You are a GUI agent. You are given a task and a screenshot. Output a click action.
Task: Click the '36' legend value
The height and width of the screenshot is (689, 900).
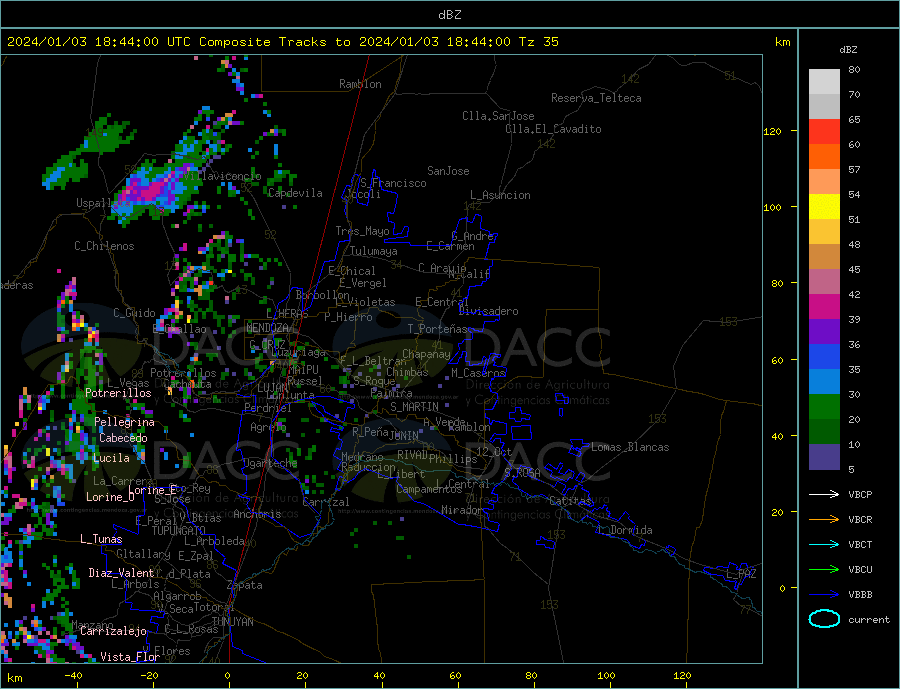click(x=854, y=344)
